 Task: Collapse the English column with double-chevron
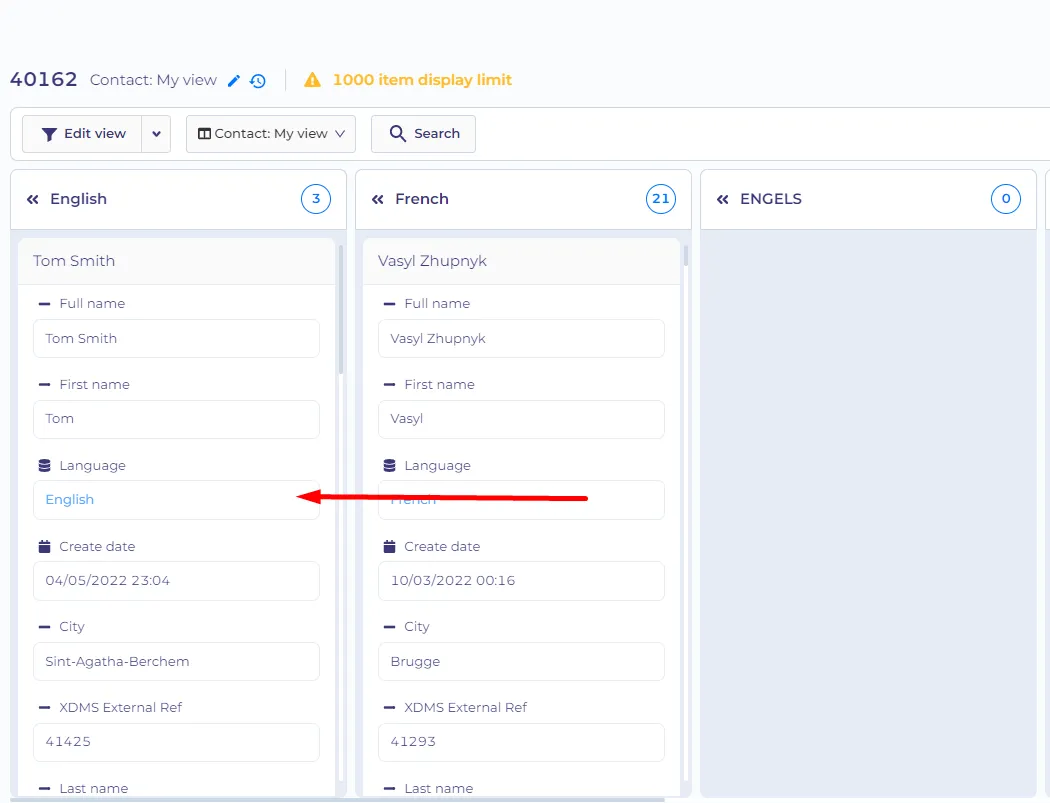[x=33, y=200]
